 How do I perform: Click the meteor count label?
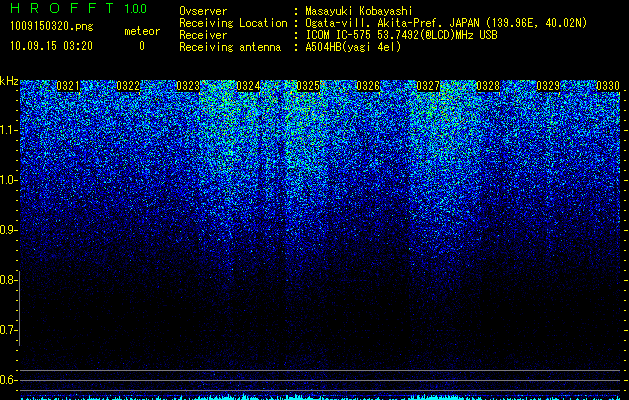point(142,31)
